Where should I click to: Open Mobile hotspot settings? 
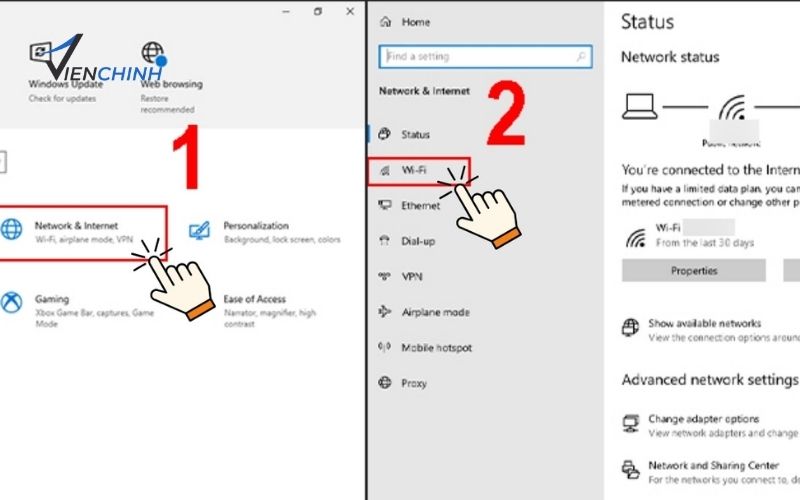click(x=425, y=347)
